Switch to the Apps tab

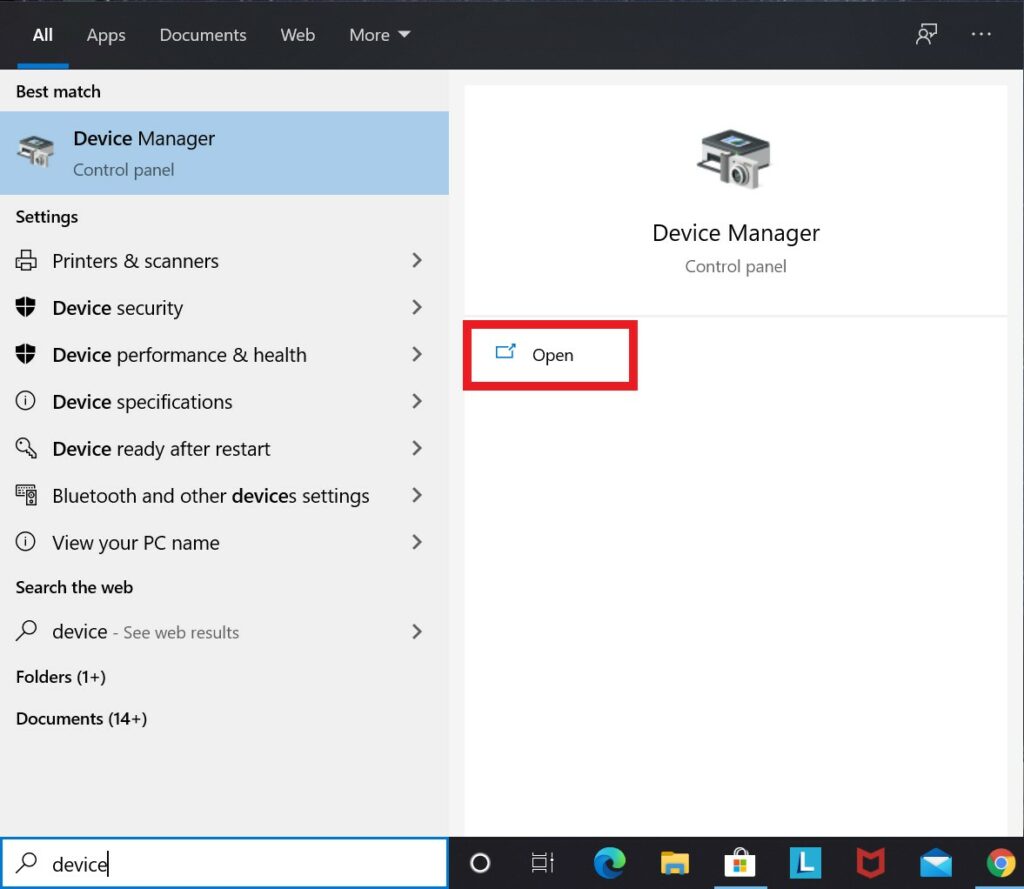coord(106,35)
